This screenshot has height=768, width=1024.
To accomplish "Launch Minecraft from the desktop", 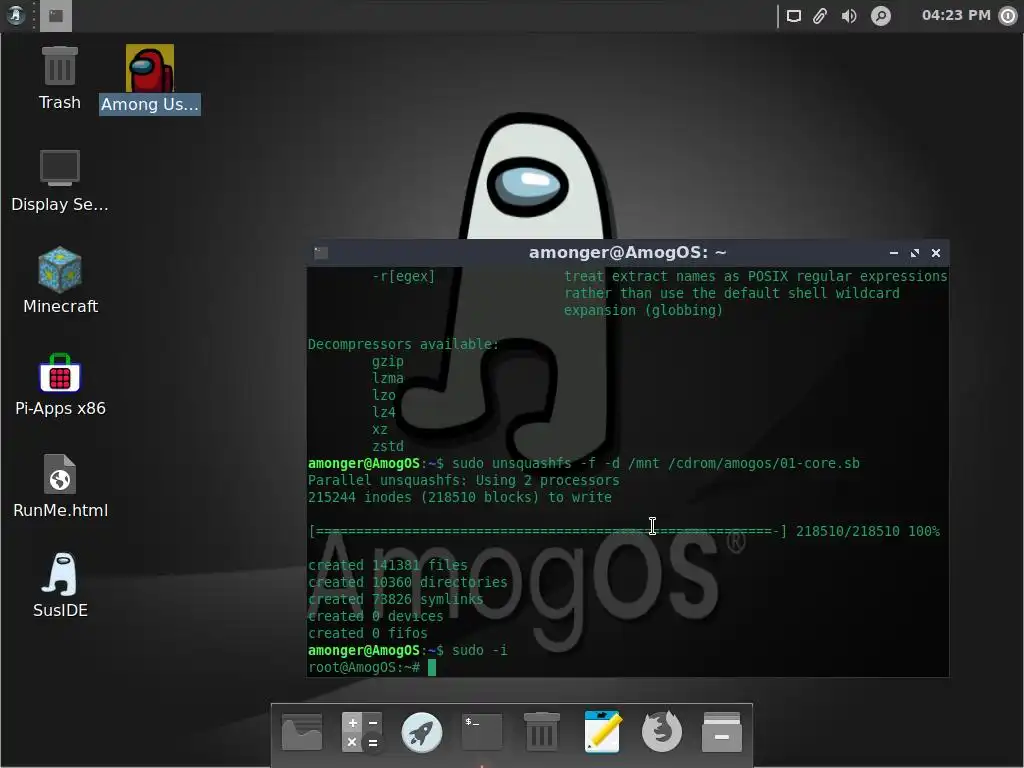I will click(60, 281).
